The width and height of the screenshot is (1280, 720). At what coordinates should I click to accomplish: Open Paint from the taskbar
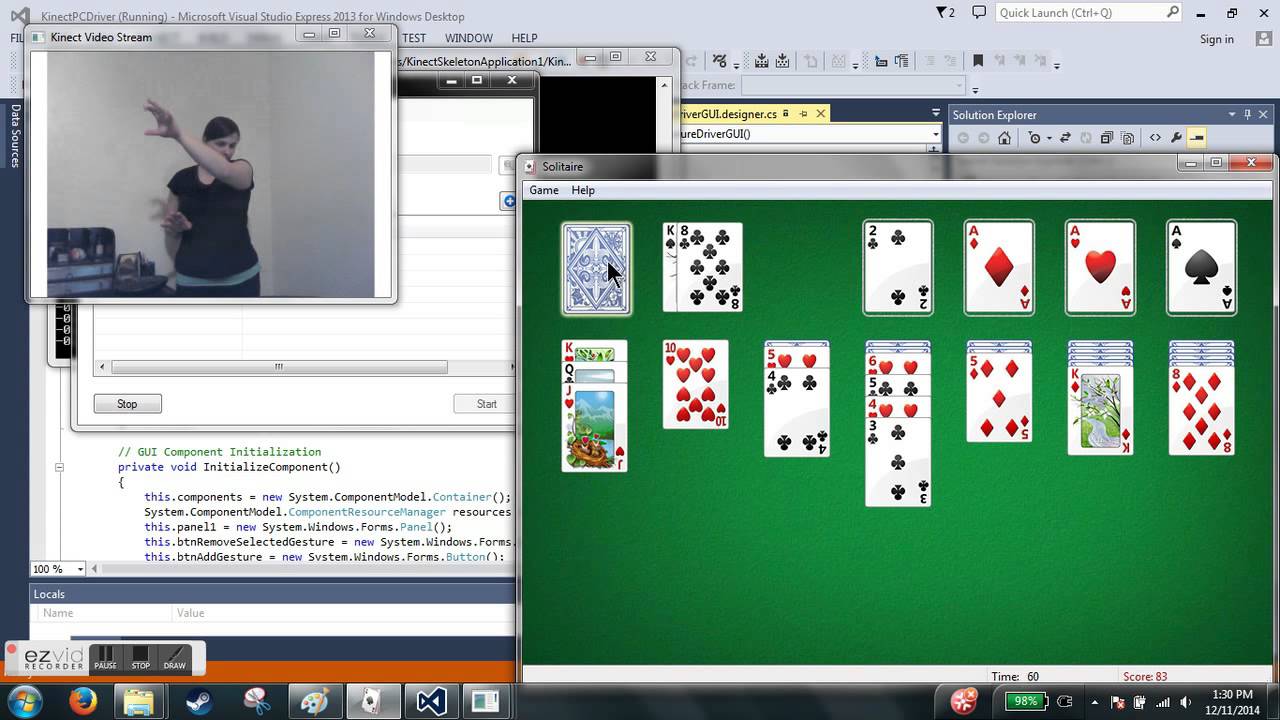tap(315, 701)
